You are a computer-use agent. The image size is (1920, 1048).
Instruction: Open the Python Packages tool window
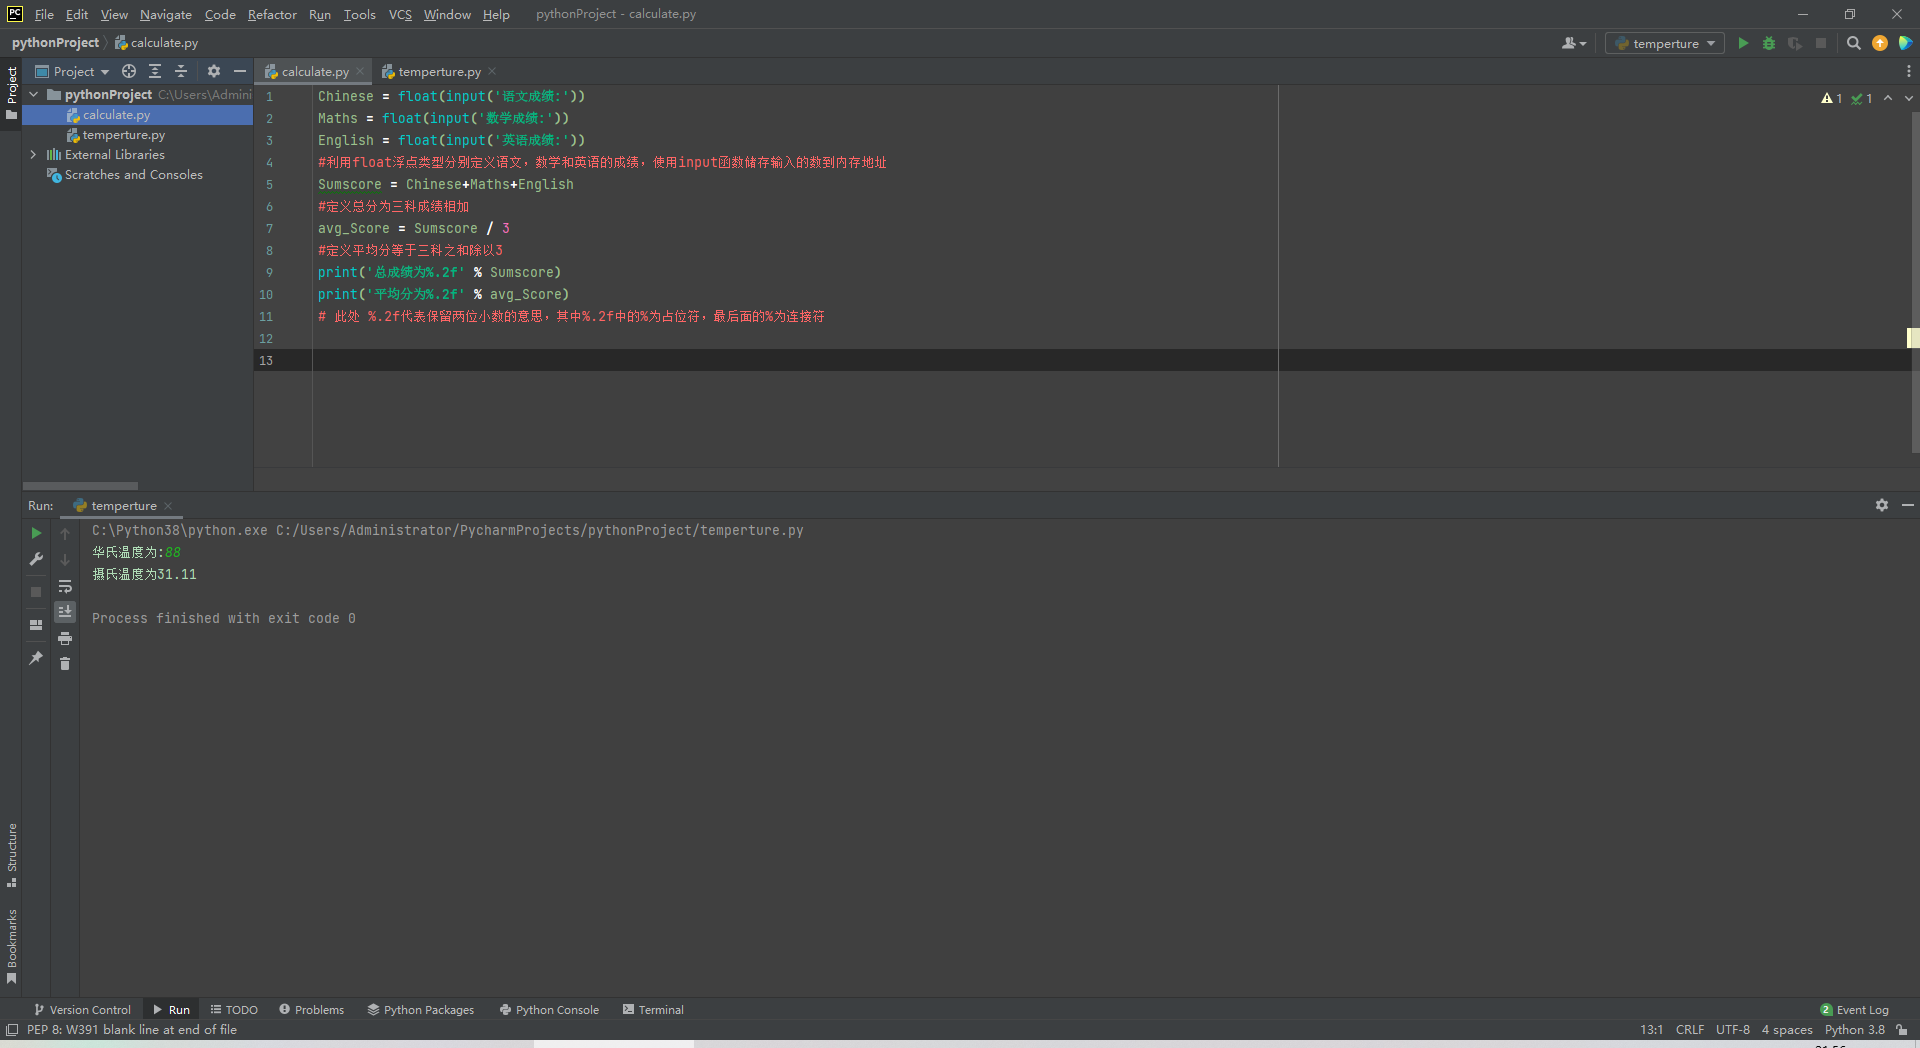(420, 1009)
